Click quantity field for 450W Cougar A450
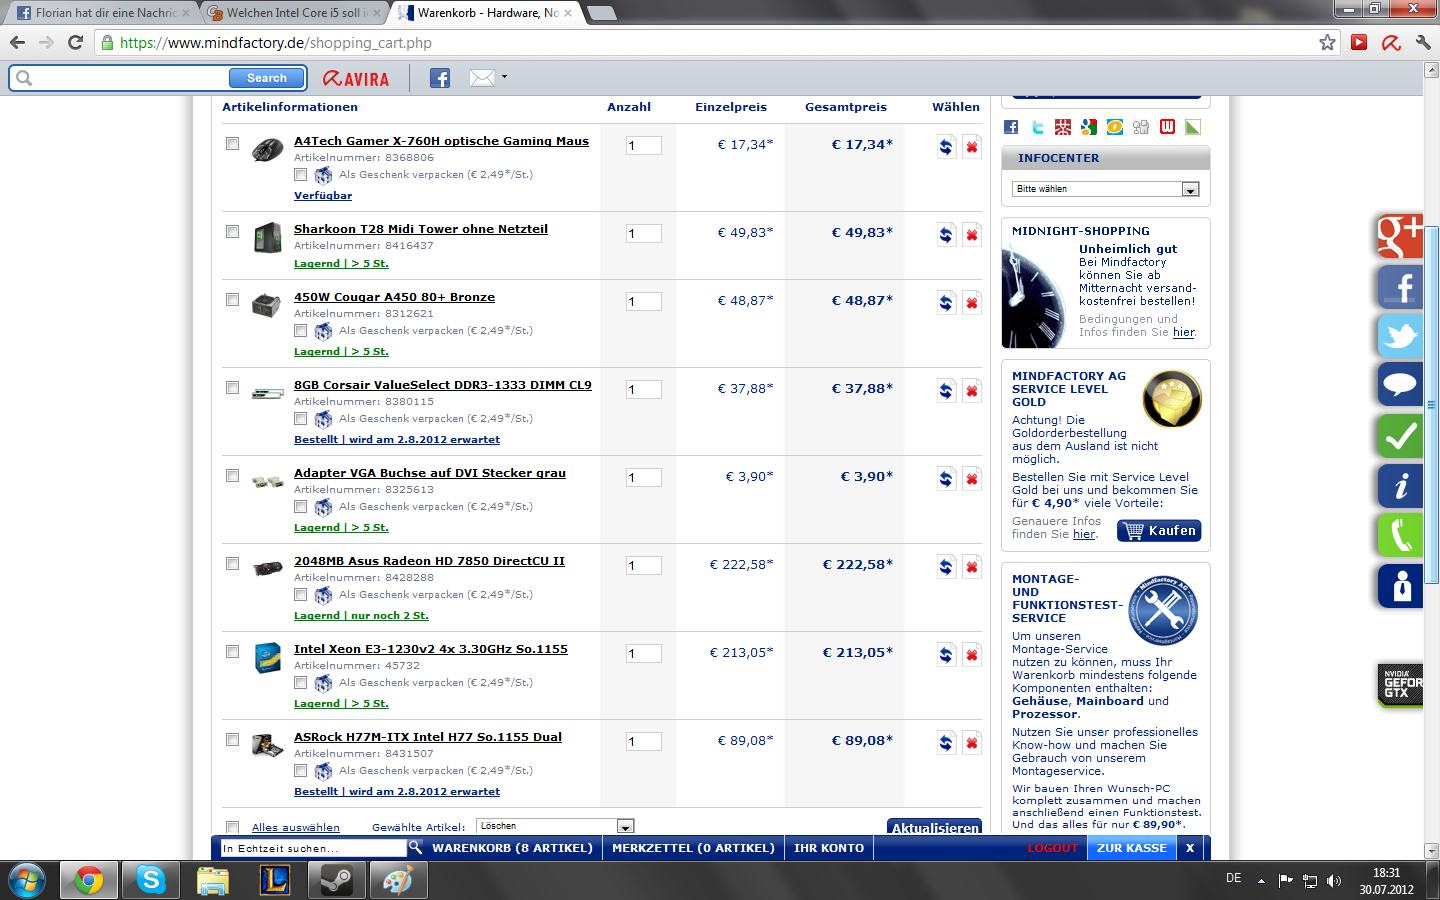1440x900 pixels. click(x=644, y=301)
